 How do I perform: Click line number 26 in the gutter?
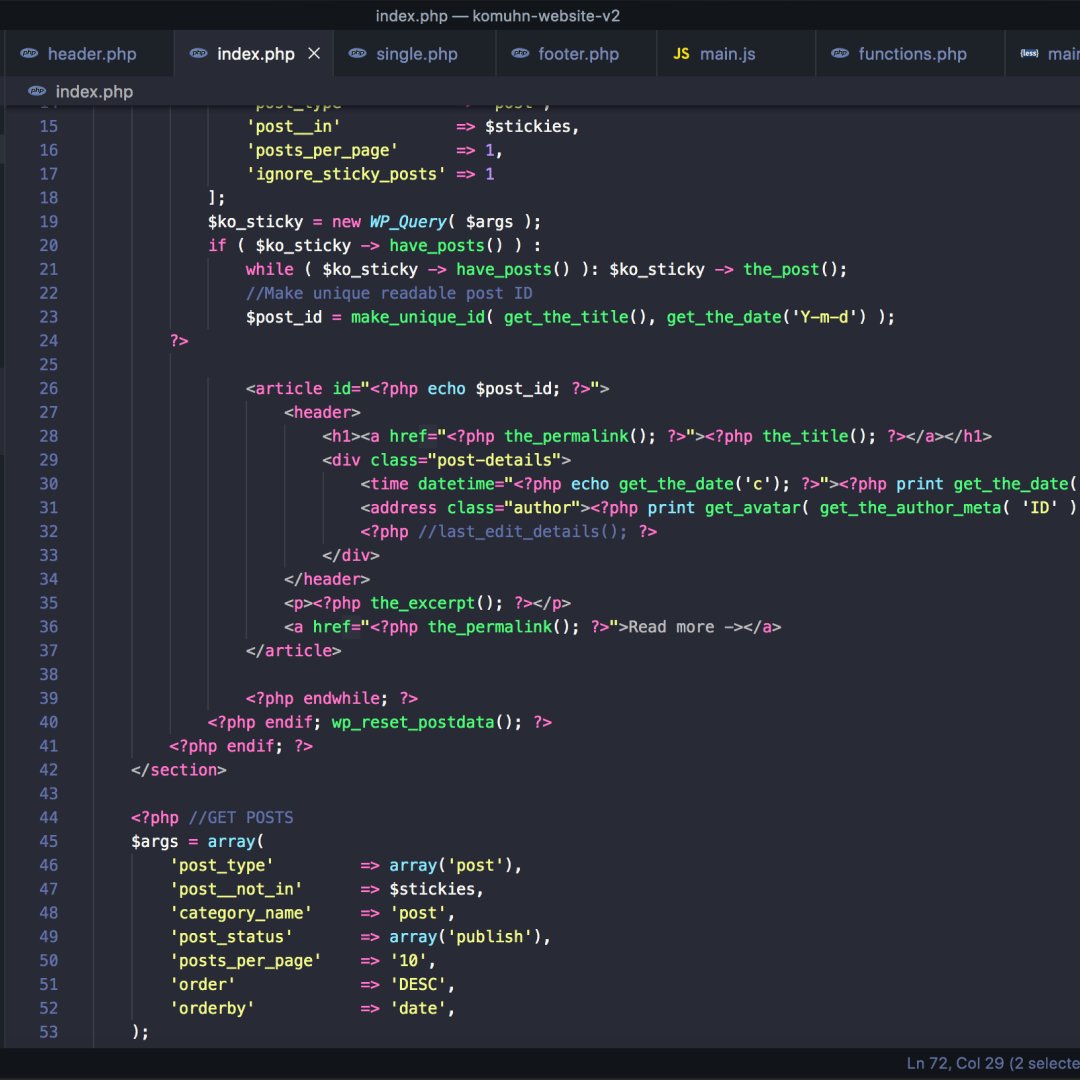(x=48, y=388)
